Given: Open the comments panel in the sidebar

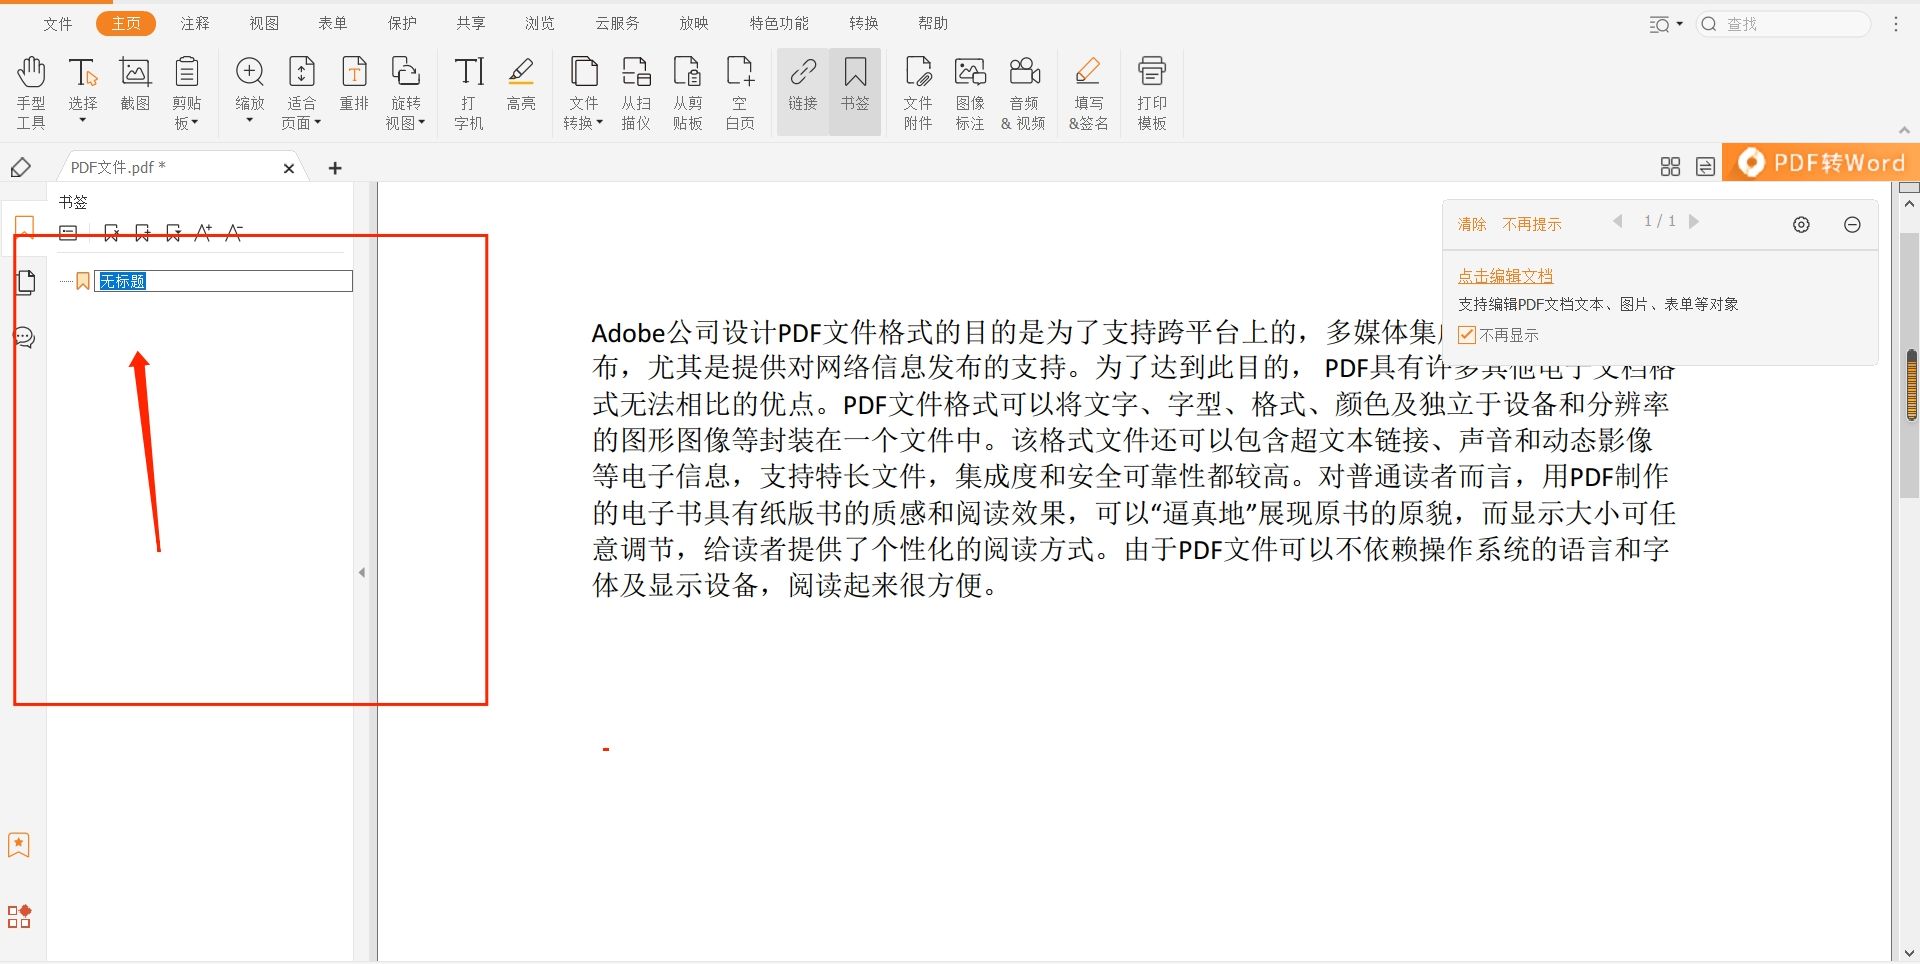Looking at the screenshot, I should click(24, 337).
